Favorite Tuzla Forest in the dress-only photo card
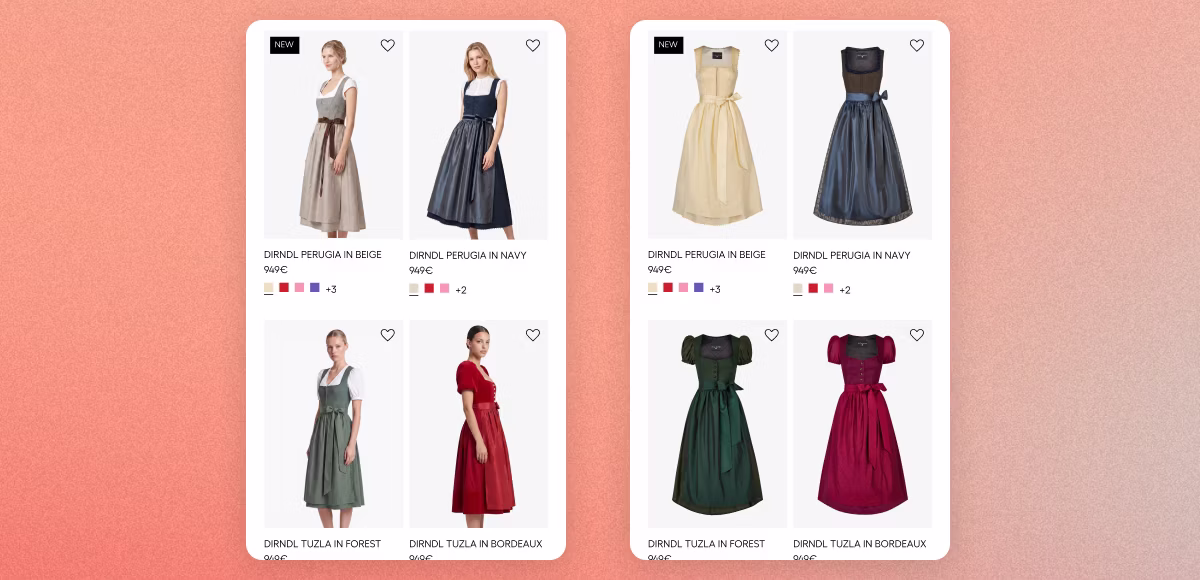 772,335
